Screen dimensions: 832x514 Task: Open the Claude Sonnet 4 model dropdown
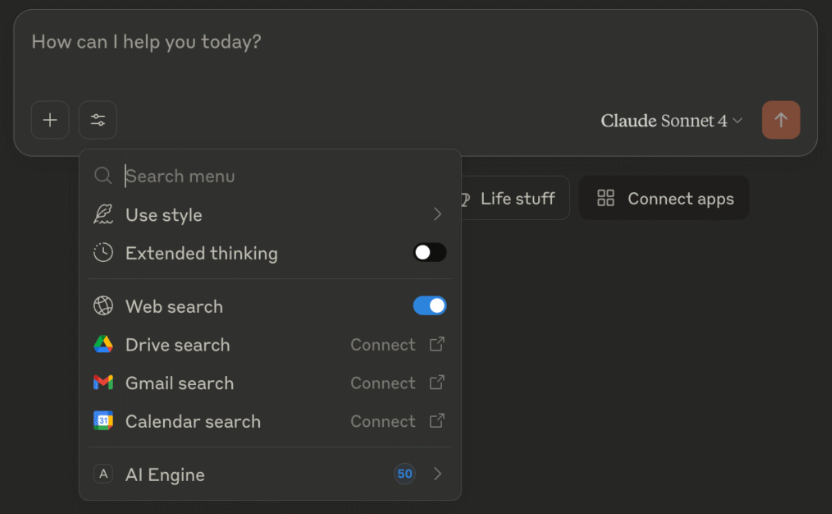tap(671, 121)
